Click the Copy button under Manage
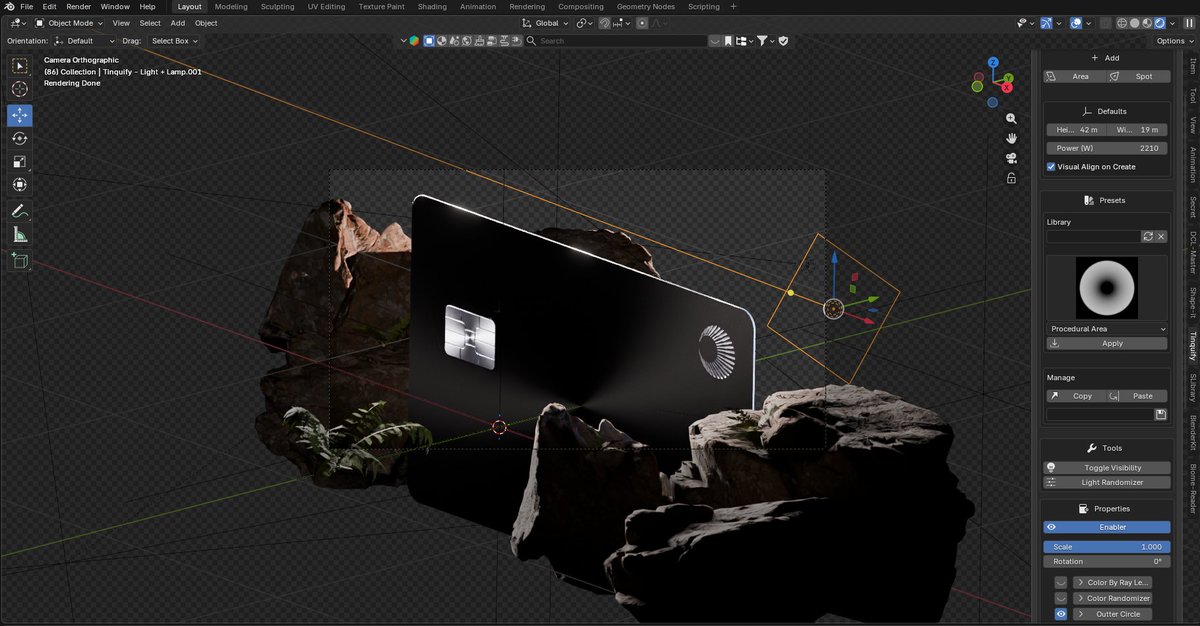The width and height of the screenshot is (1200, 626). tap(1075, 395)
